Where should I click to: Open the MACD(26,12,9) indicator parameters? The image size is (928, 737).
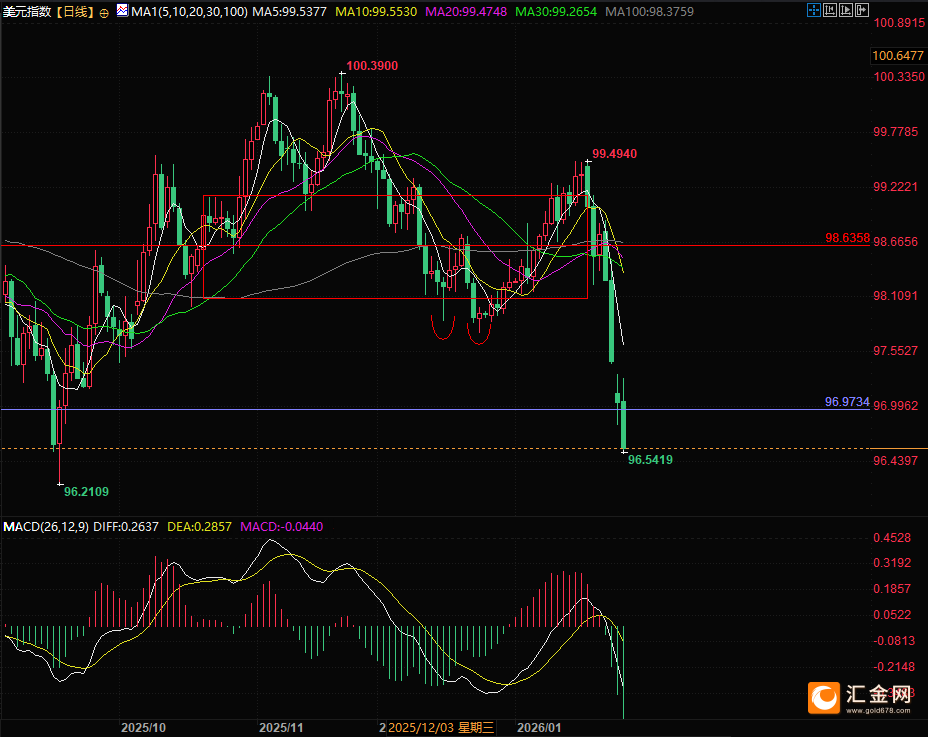point(46,526)
